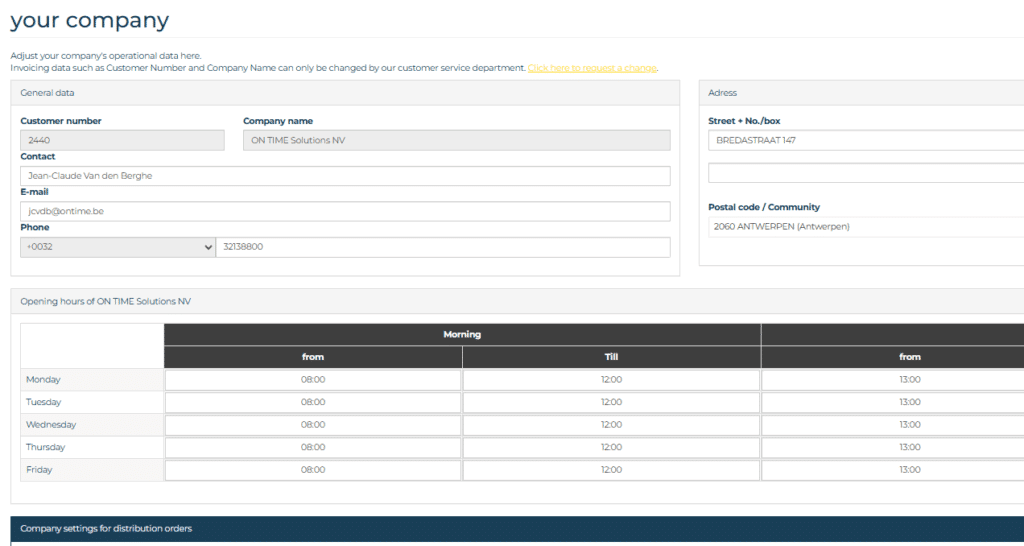Click the Postal code / Community field
The image size is (1024, 546).
pyautogui.click(x=866, y=227)
